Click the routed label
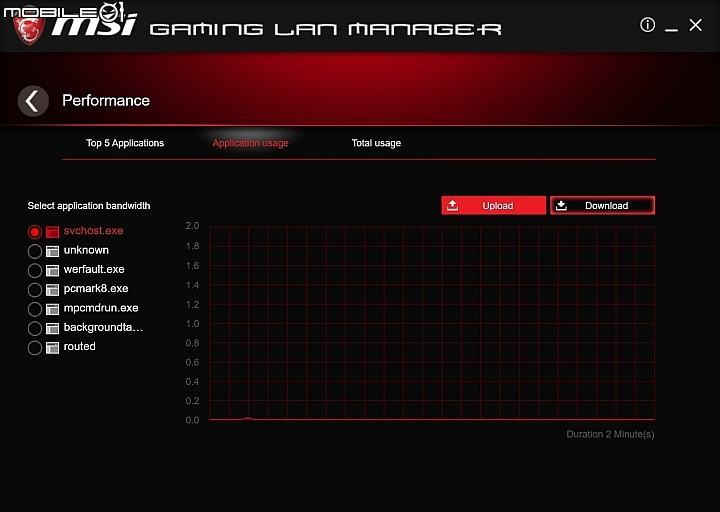 coord(79,346)
